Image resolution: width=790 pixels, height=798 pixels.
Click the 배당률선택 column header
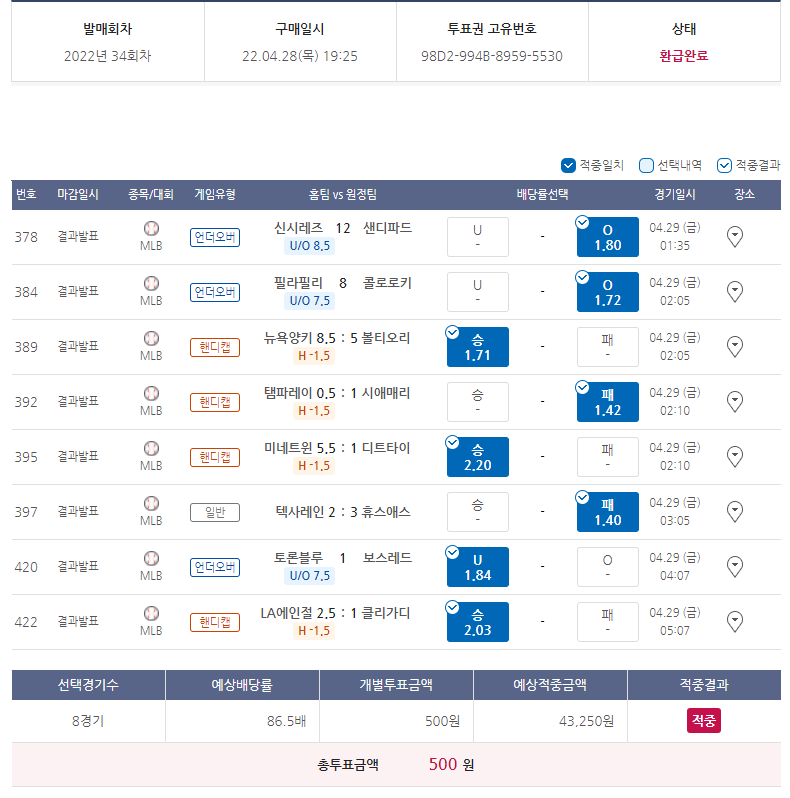[x=543, y=194]
